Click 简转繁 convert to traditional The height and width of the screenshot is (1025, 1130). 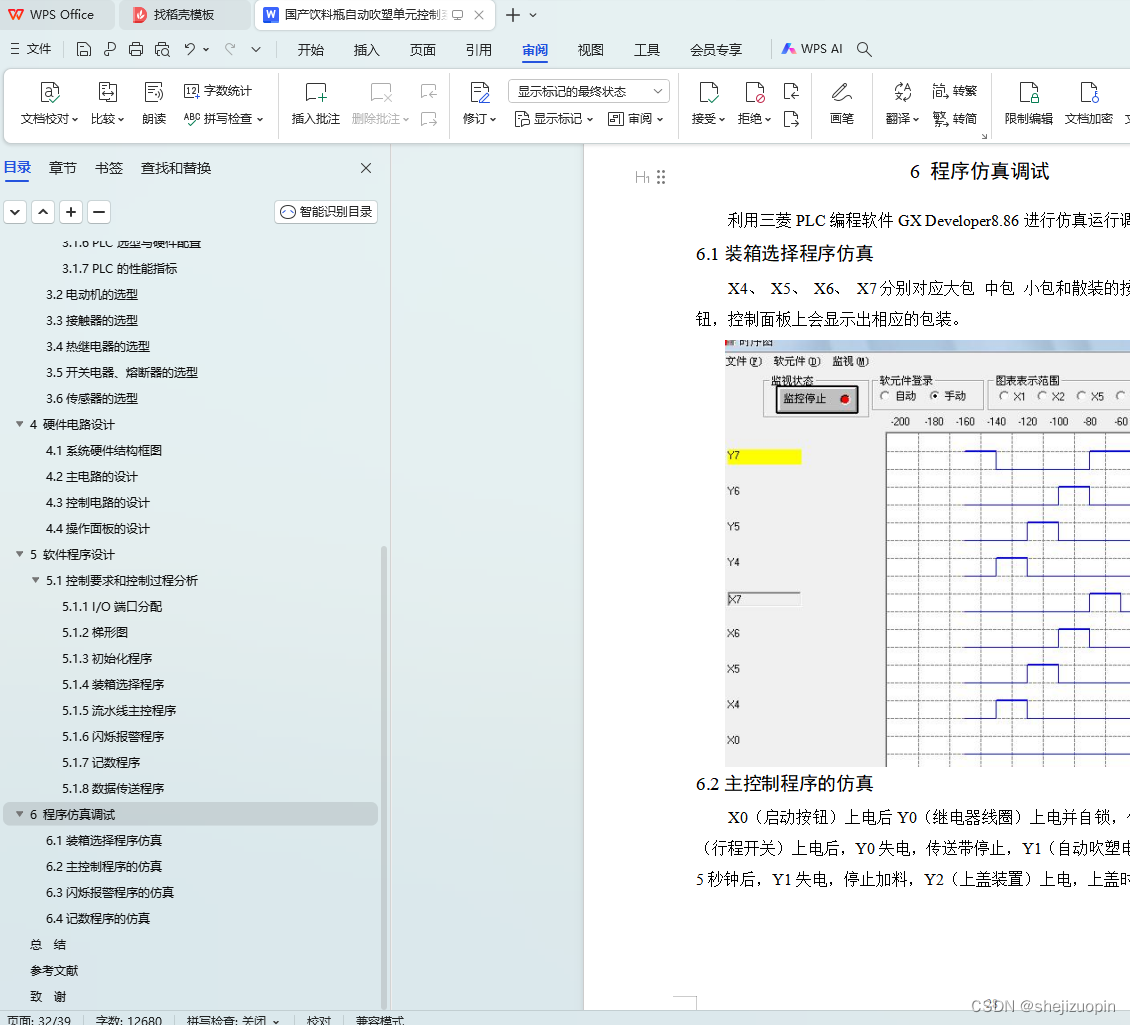click(x=954, y=91)
